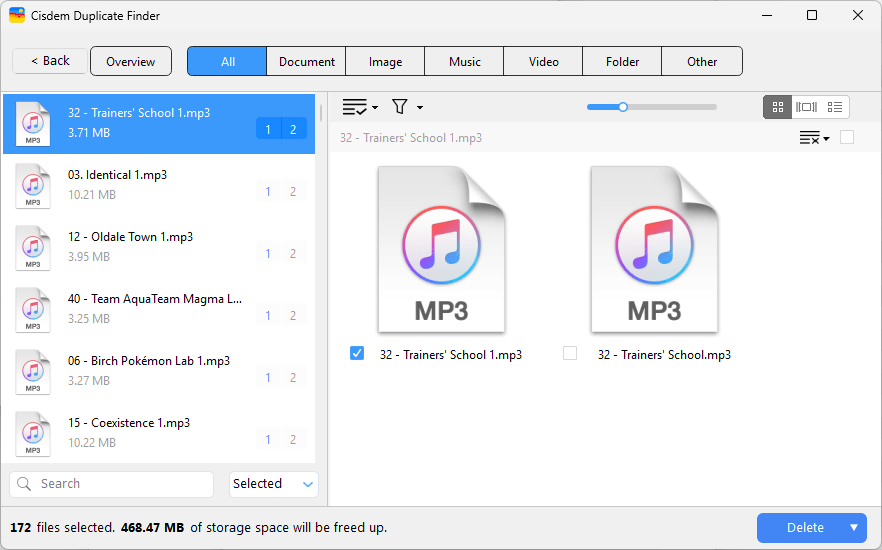Switch to side-by-side compare view
882x550 pixels.
click(806, 107)
